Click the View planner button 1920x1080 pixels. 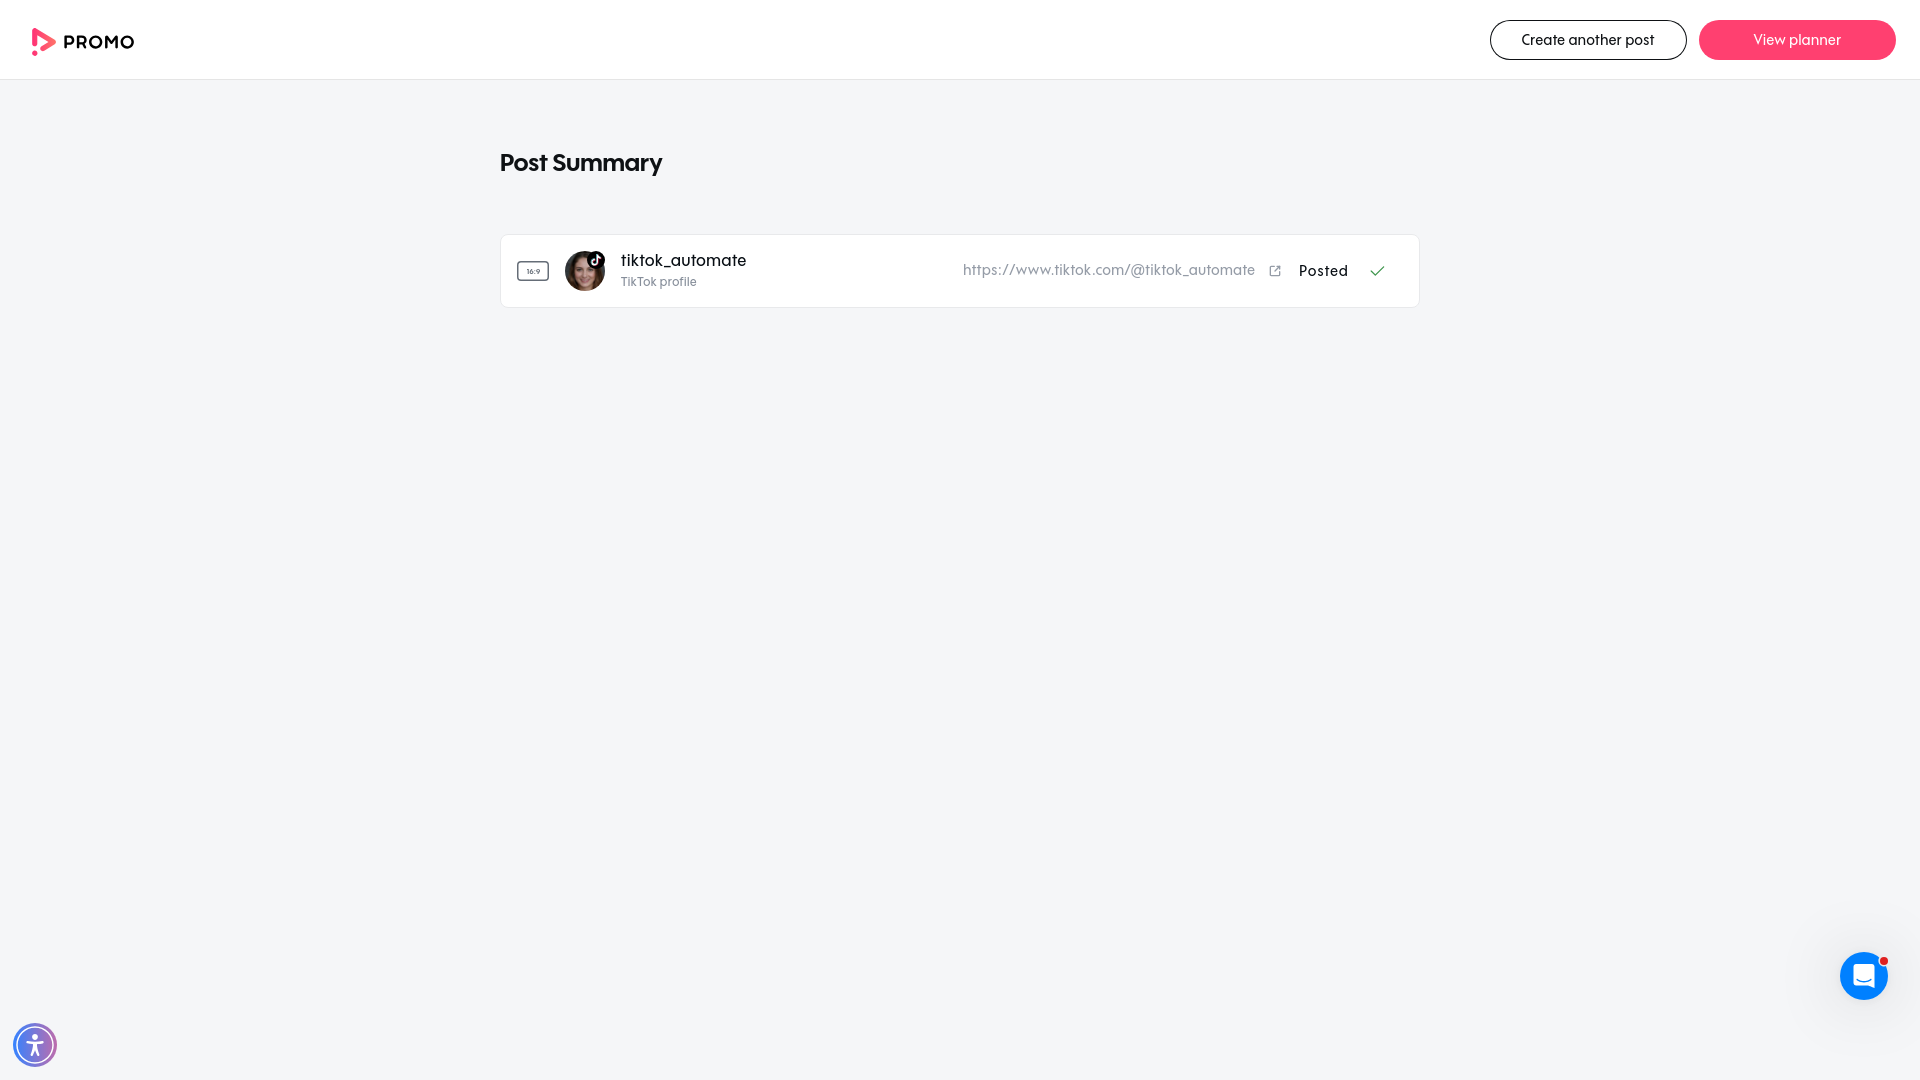pos(1797,40)
